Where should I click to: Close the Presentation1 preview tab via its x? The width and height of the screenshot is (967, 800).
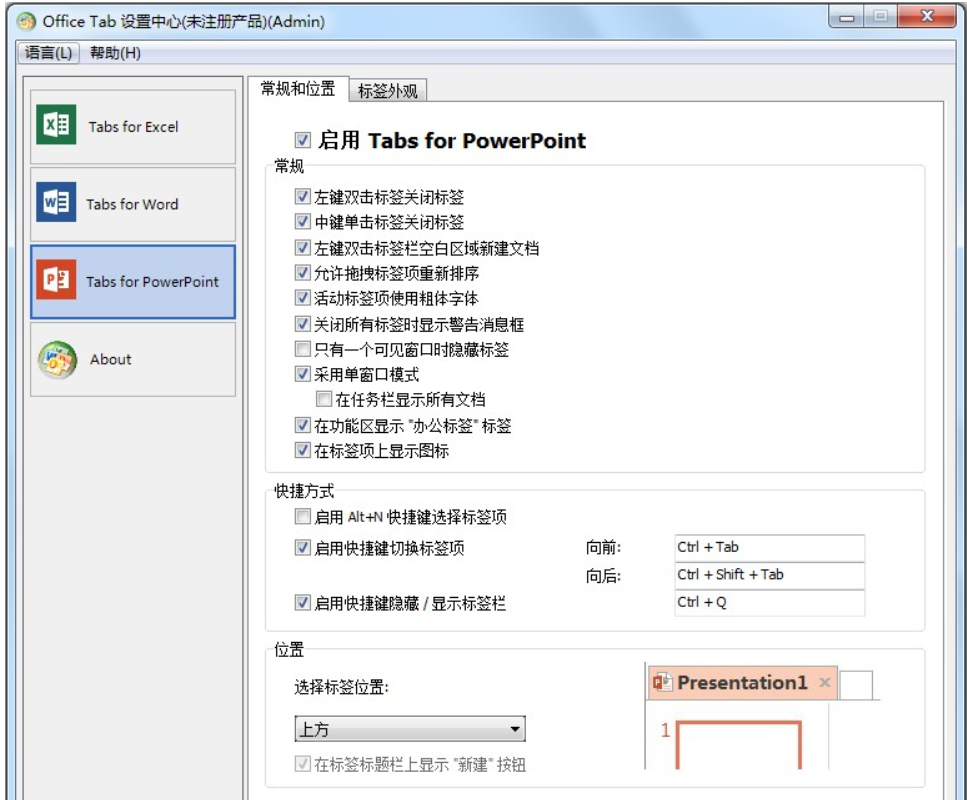825,682
